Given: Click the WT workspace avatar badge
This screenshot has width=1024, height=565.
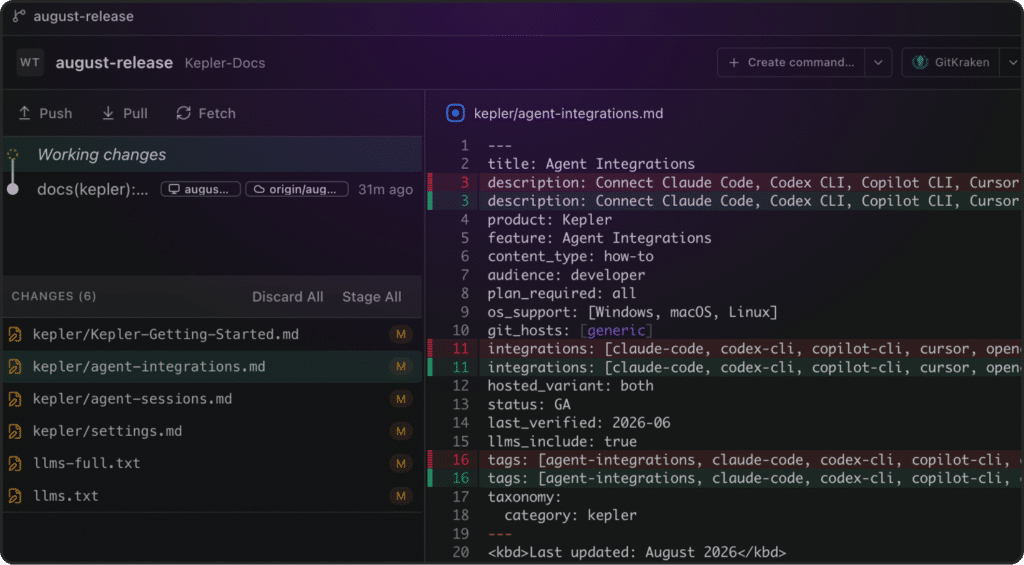Looking at the screenshot, I should [x=30, y=63].
